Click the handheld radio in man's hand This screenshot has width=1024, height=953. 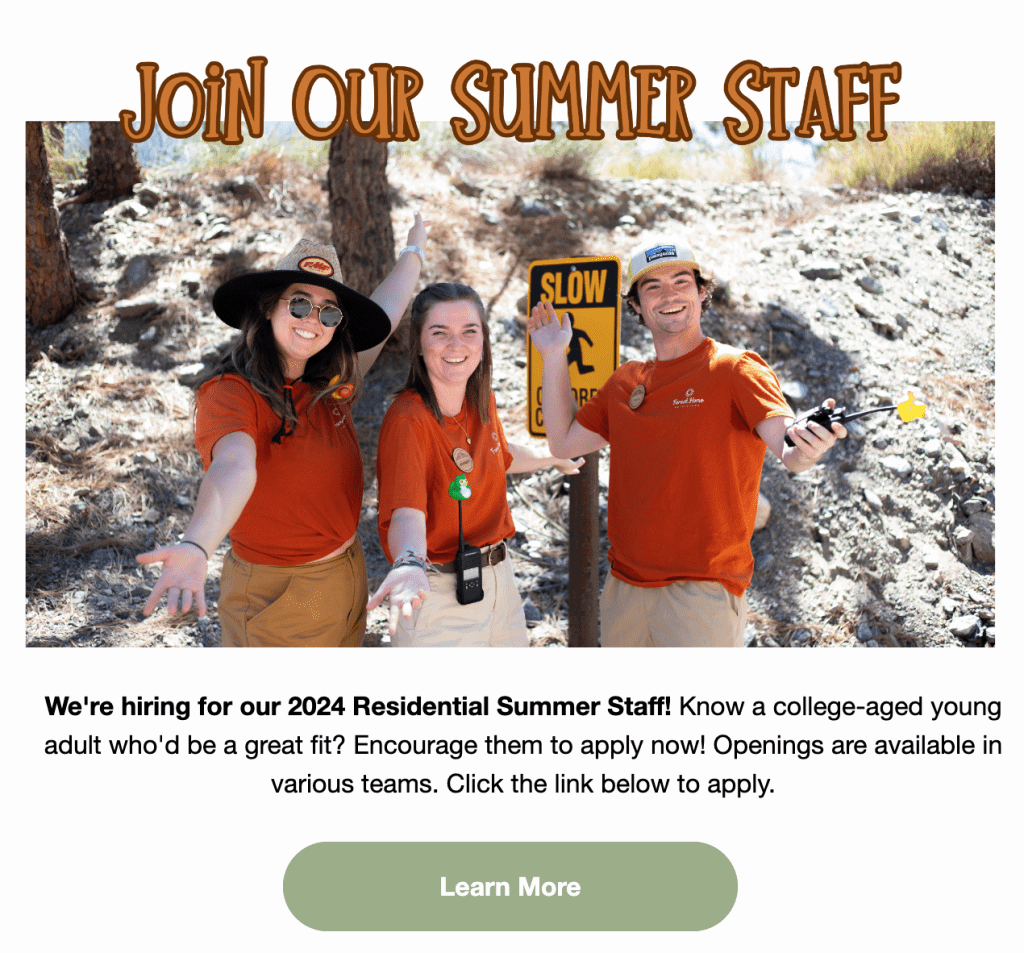point(815,423)
